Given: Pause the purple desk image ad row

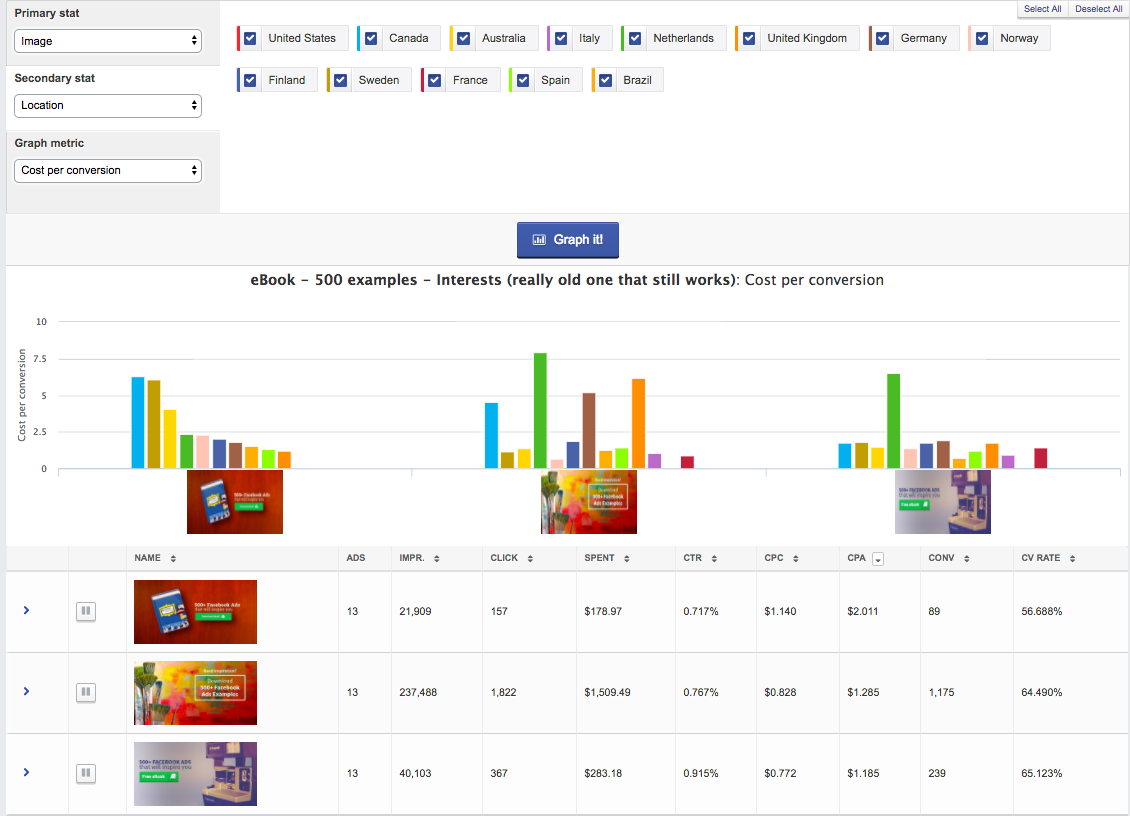Looking at the screenshot, I should pos(86,773).
